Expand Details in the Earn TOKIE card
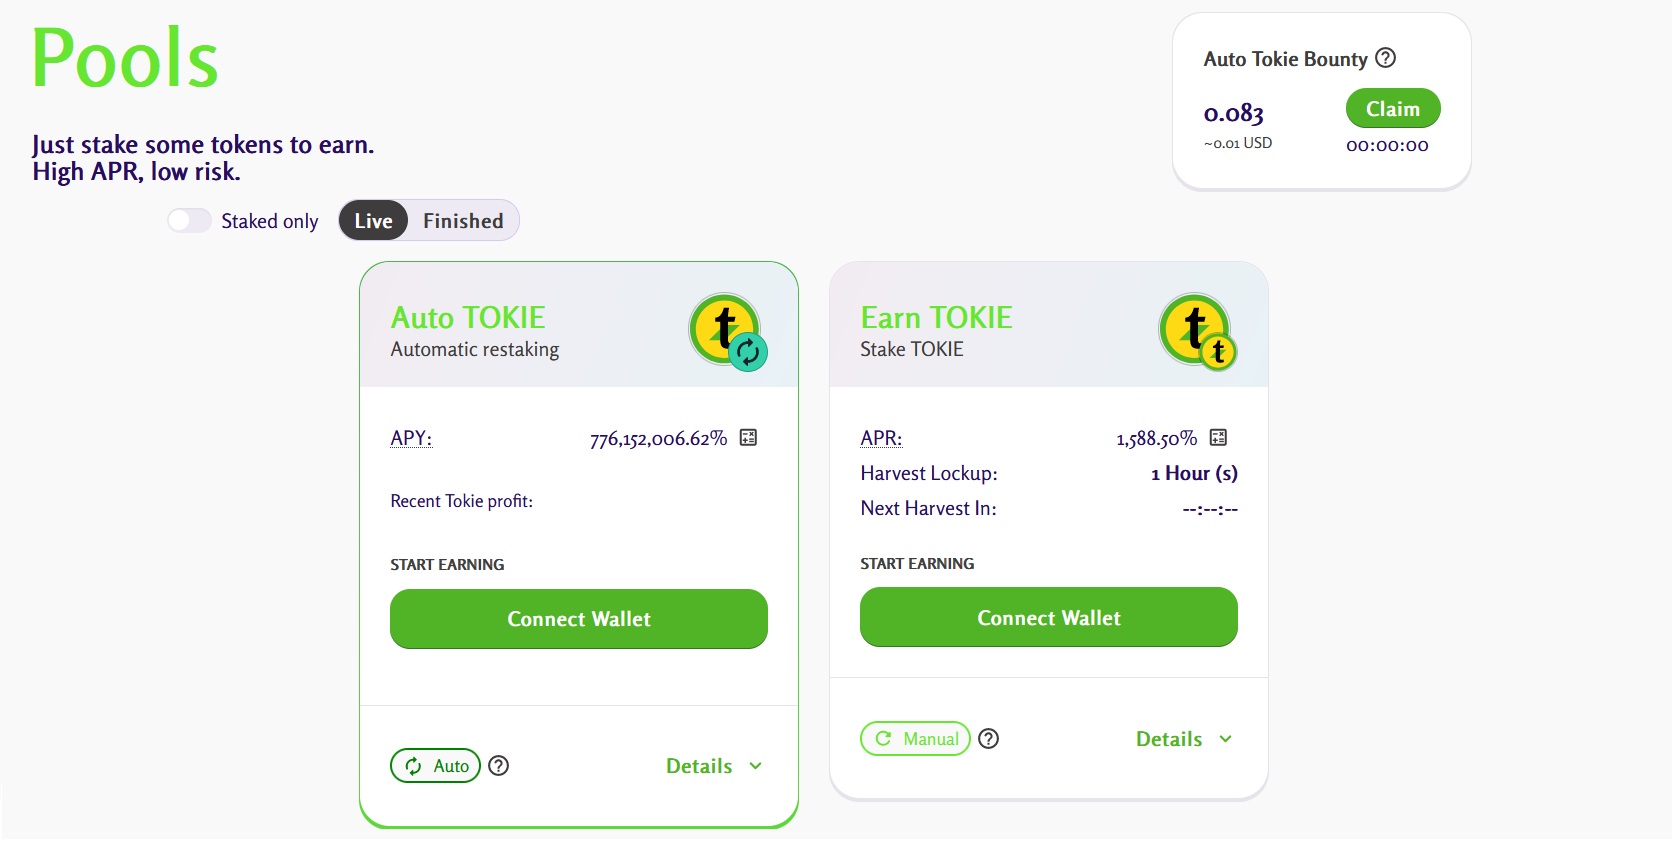1672x855 pixels. click(x=1183, y=739)
